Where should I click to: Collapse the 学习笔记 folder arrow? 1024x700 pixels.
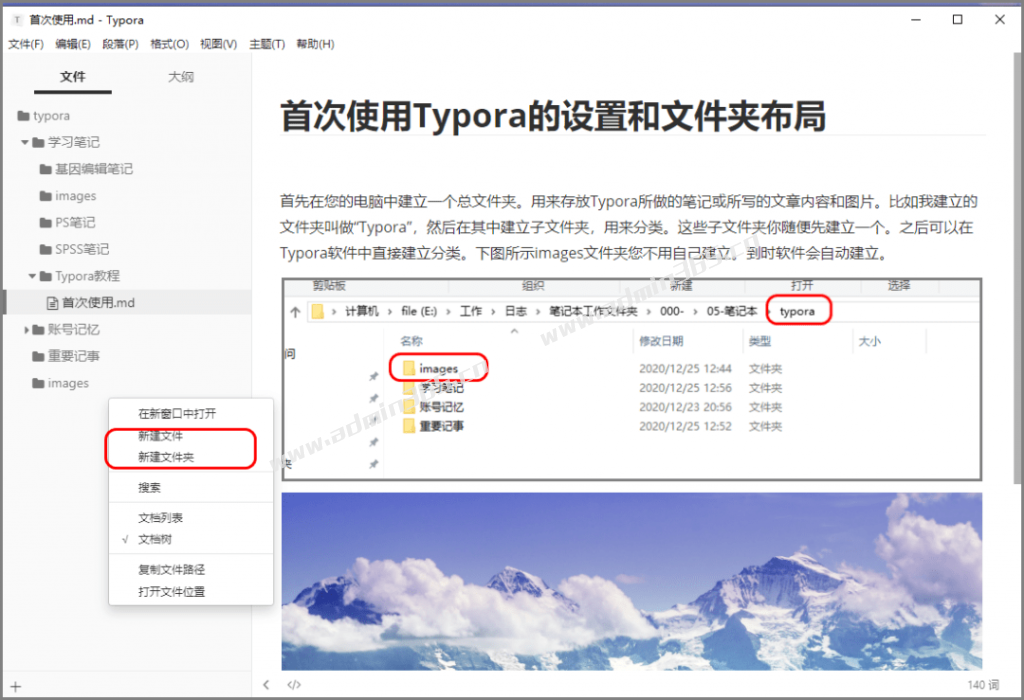(x=24, y=142)
